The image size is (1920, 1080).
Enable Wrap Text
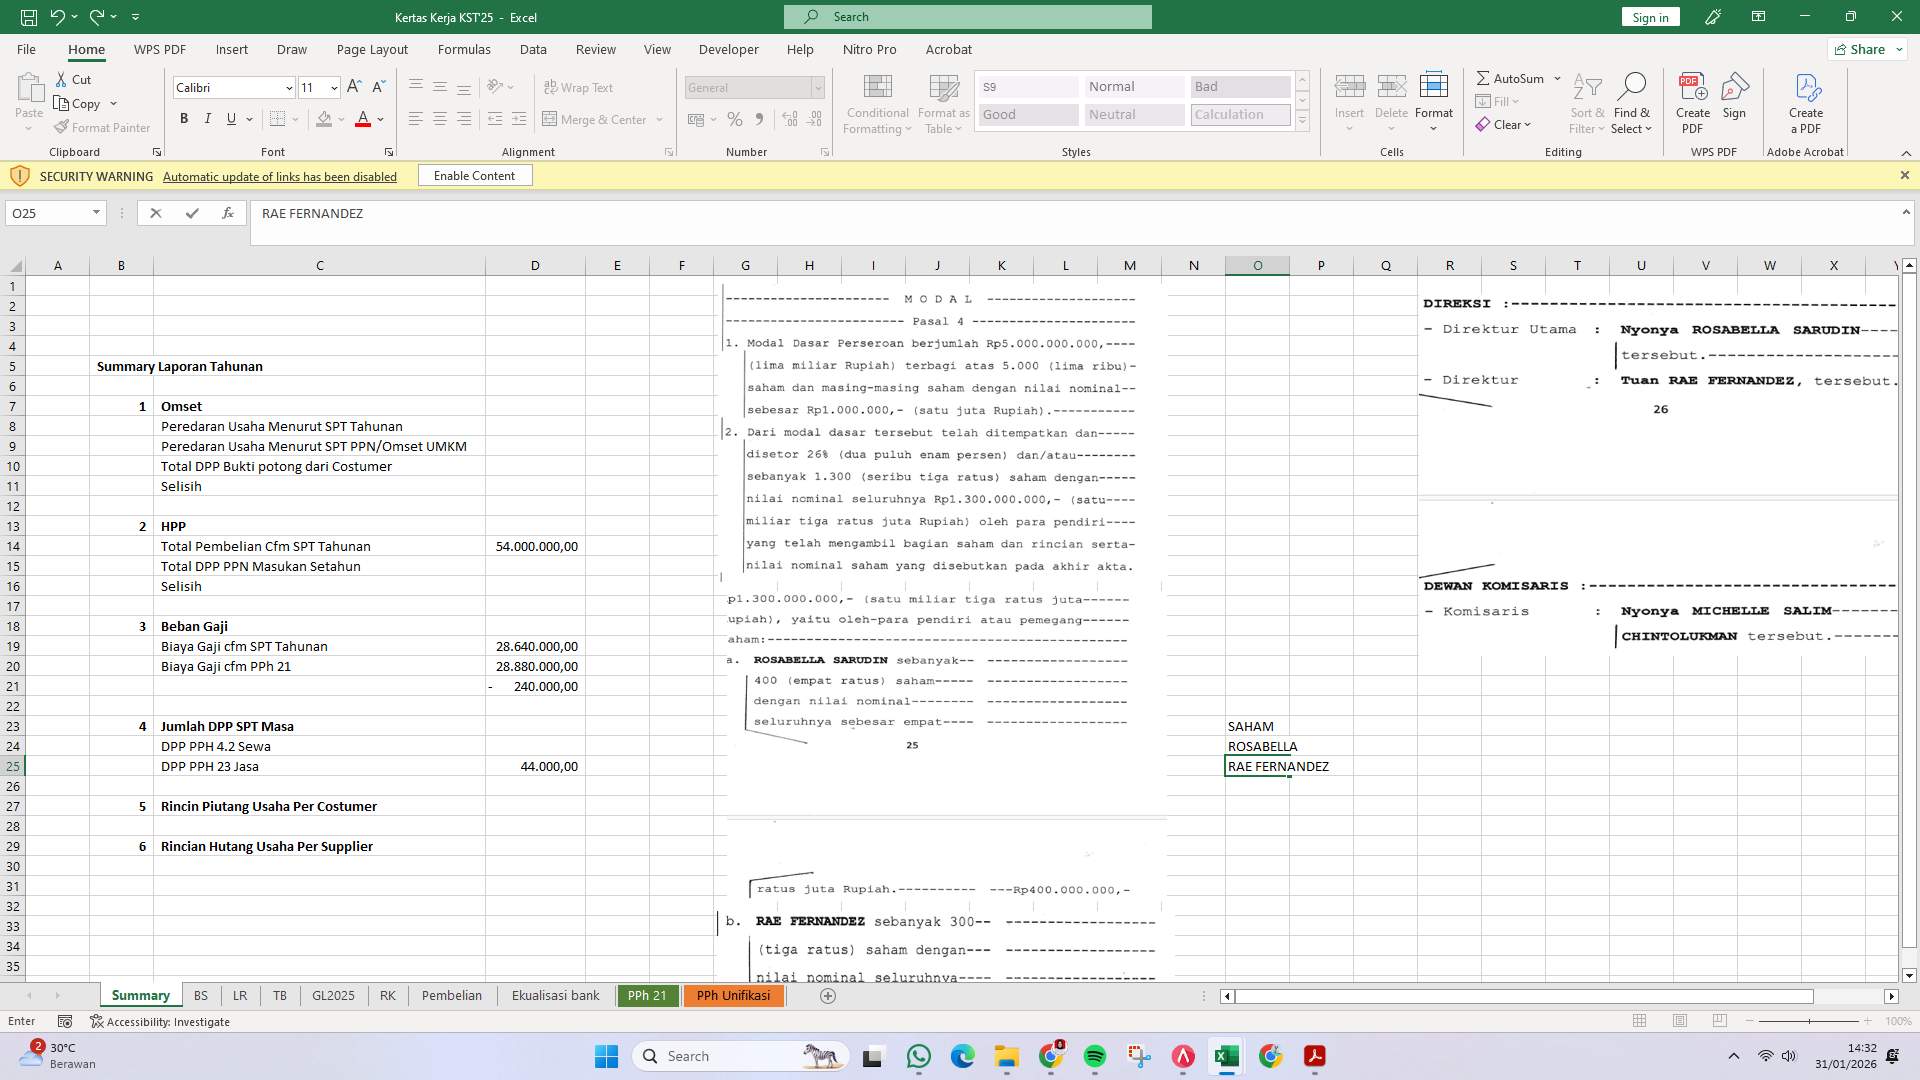pos(579,87)
